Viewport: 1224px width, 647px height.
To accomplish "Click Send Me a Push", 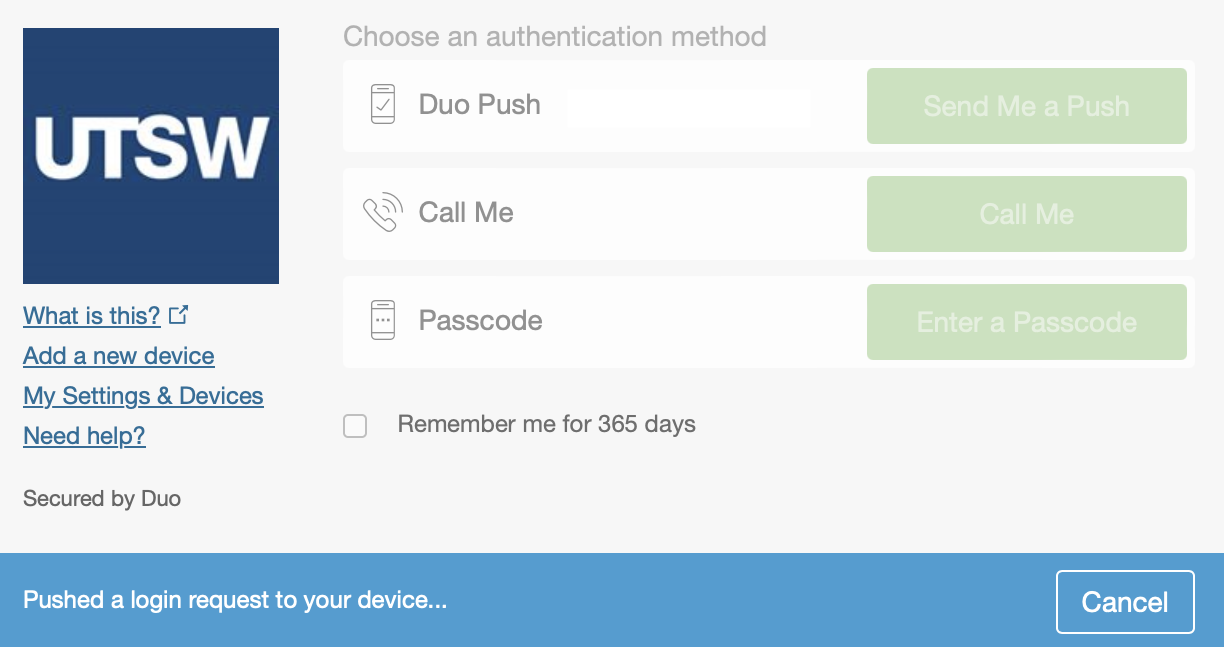I will [1026, 105].
